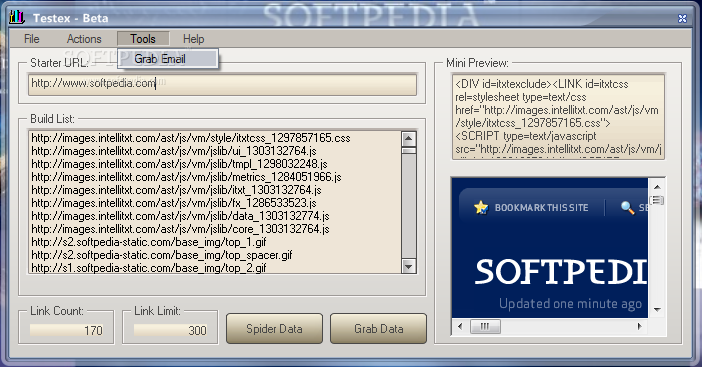The height and width of the screenshot is (367, 702).
Task: Click the star Bookmark This Site icon in preview
Action: 481,207
